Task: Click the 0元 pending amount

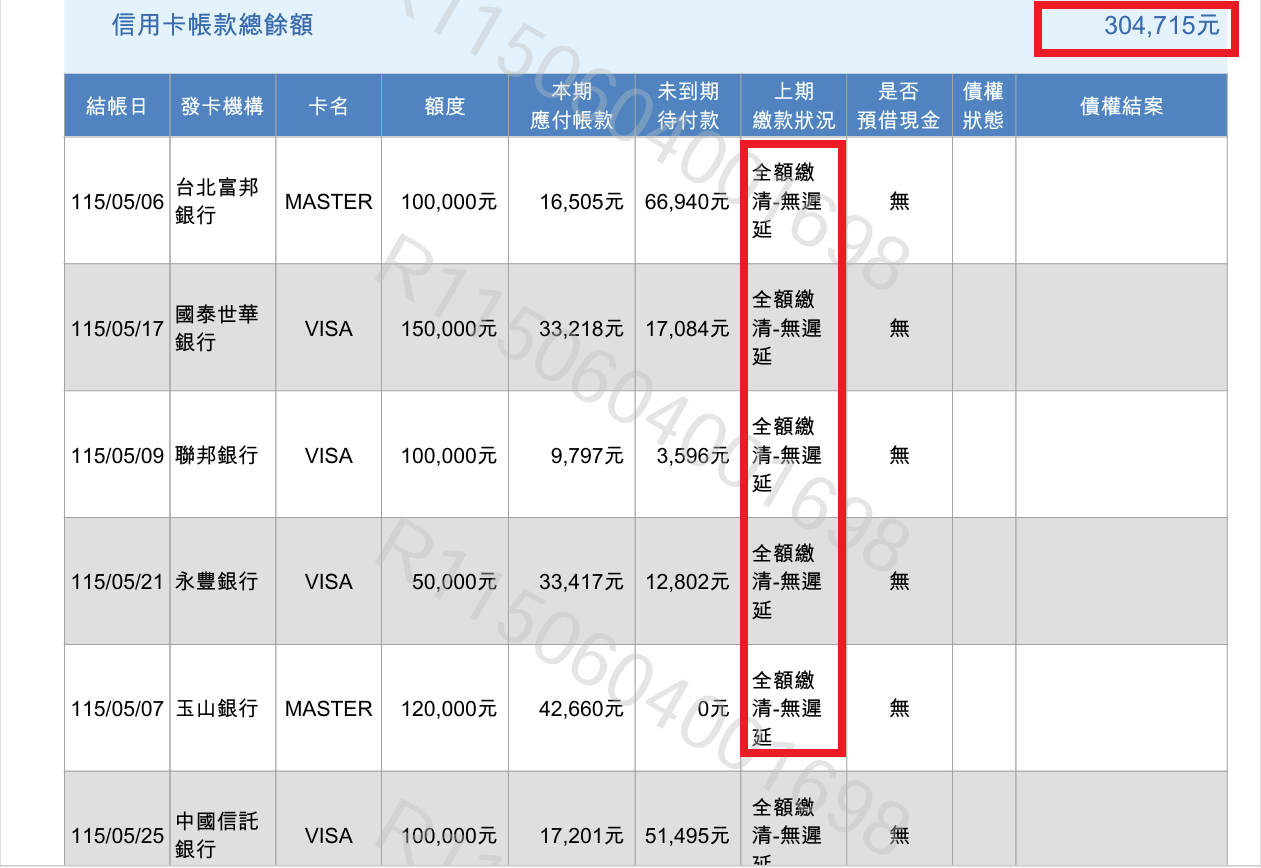Action: pos(713,708)
